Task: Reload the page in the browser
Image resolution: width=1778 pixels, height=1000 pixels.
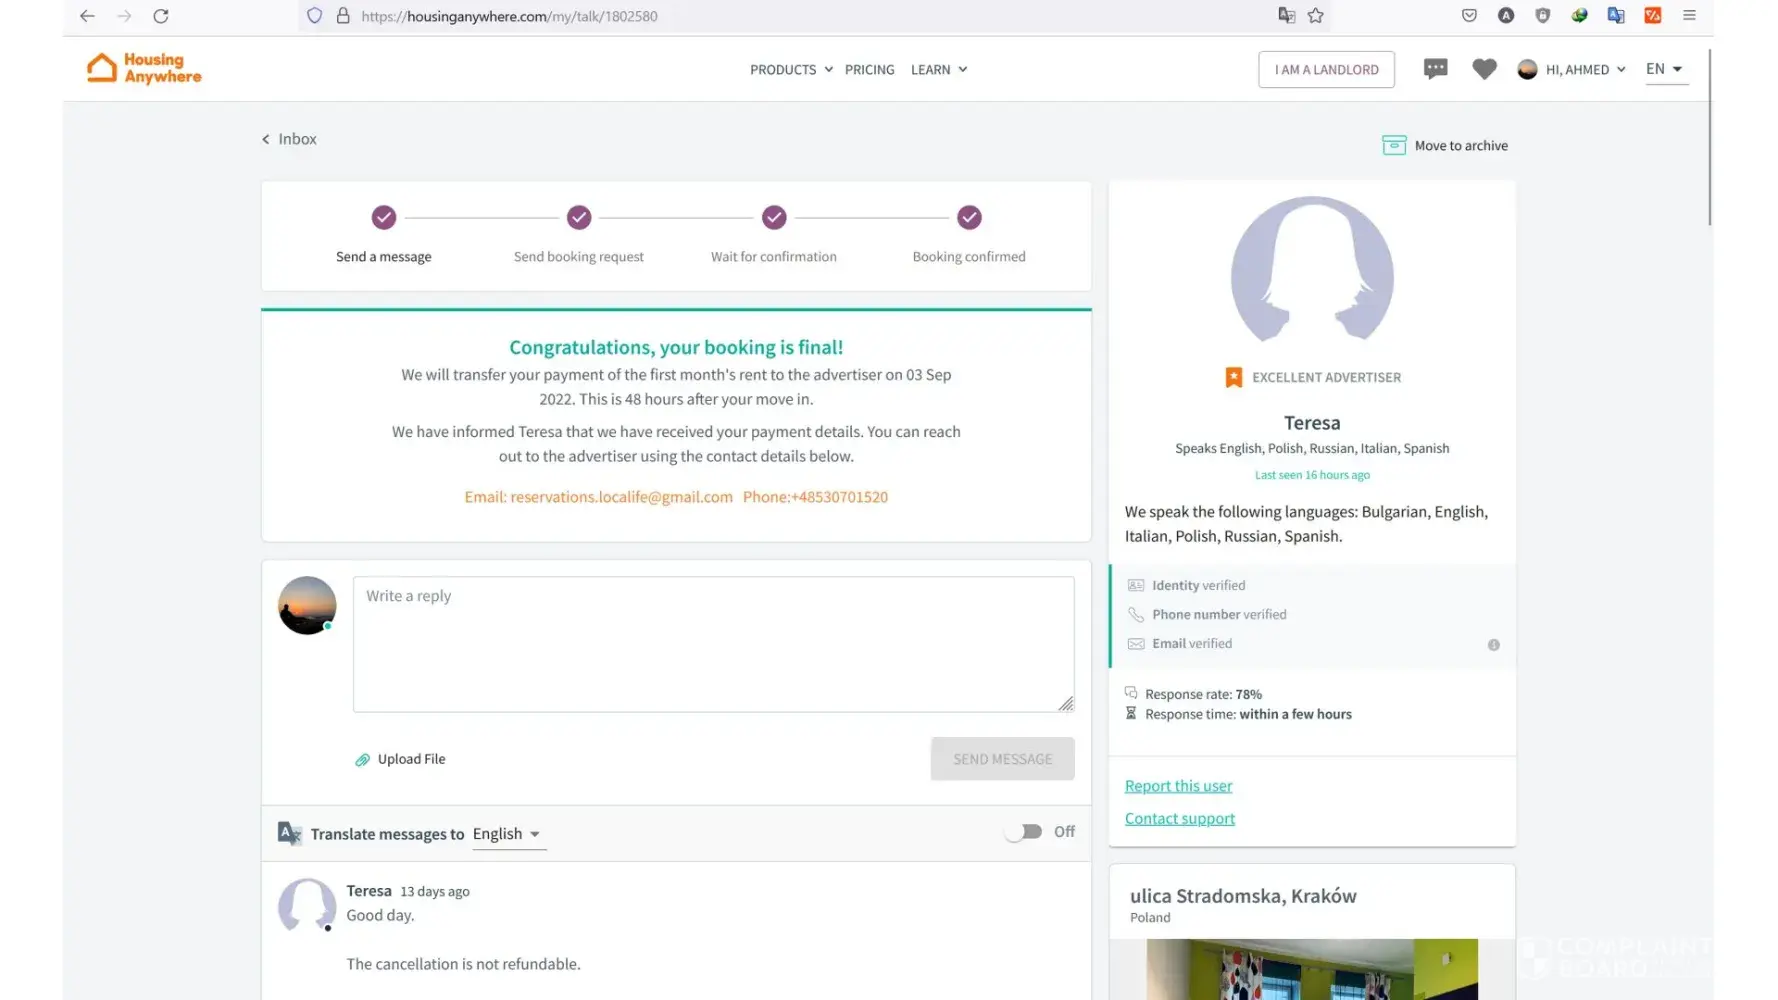Action: [x=161, y=16]
